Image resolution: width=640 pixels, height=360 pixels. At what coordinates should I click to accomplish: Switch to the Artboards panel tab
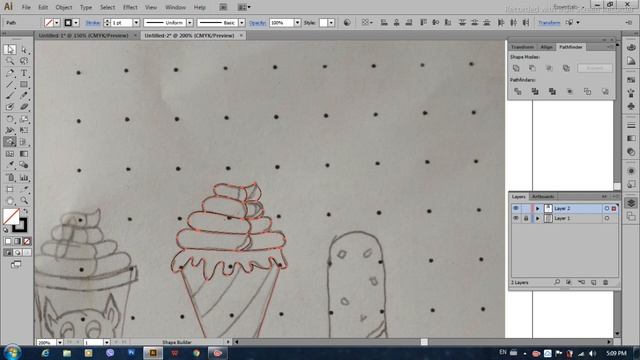pyautogui.click(x=543, y=197)
